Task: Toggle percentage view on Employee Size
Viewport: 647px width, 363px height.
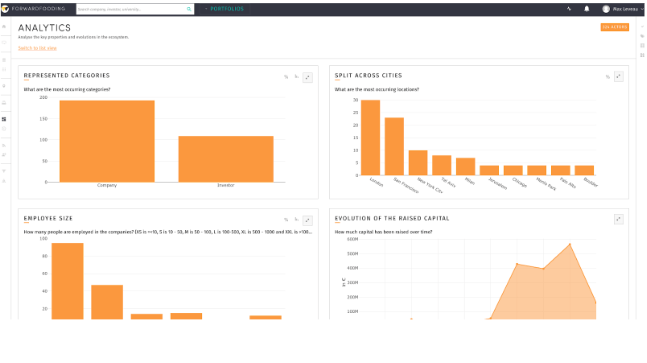Action: click(x=286, y=220)
